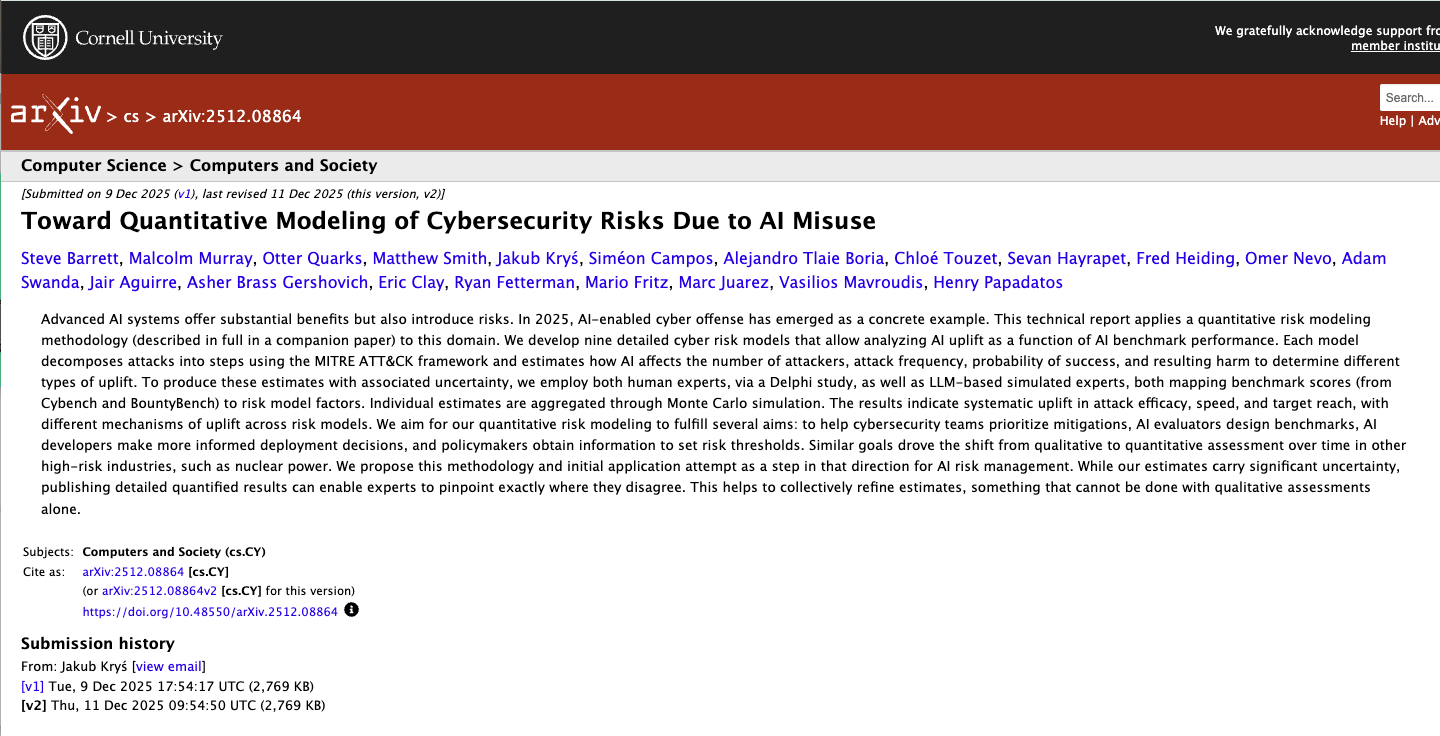1440x736 pixels.
Task: Open author Steve Barrett's page
Action: coord(70,258)
